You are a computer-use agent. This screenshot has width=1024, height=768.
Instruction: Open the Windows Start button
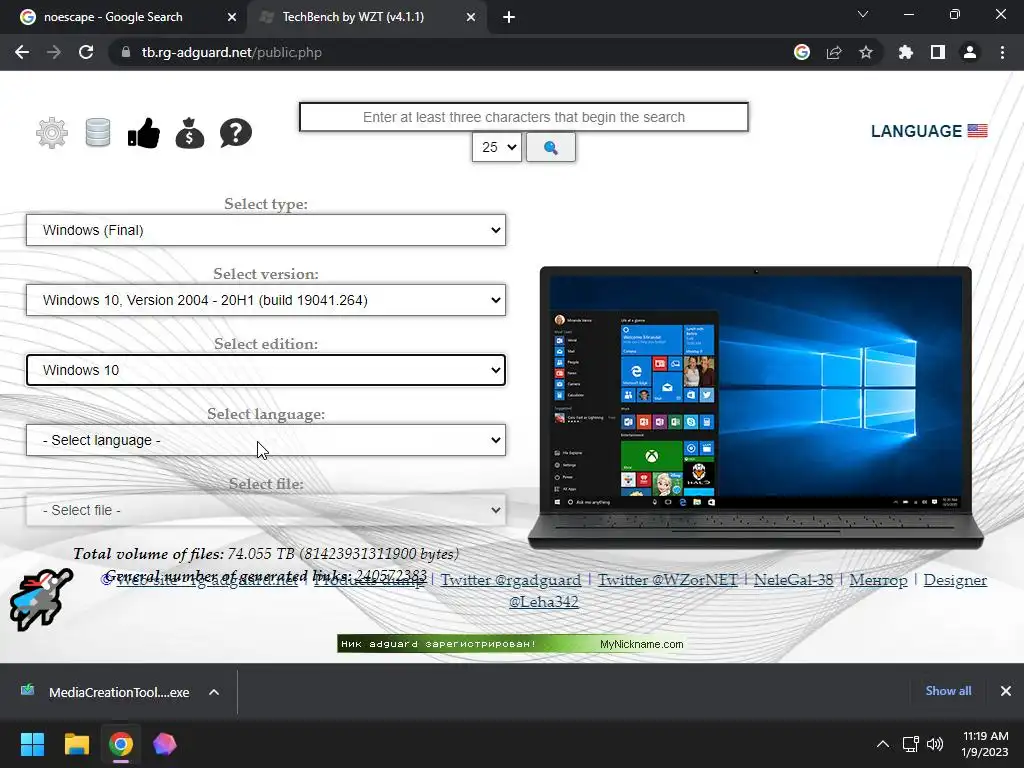[32, 744]
